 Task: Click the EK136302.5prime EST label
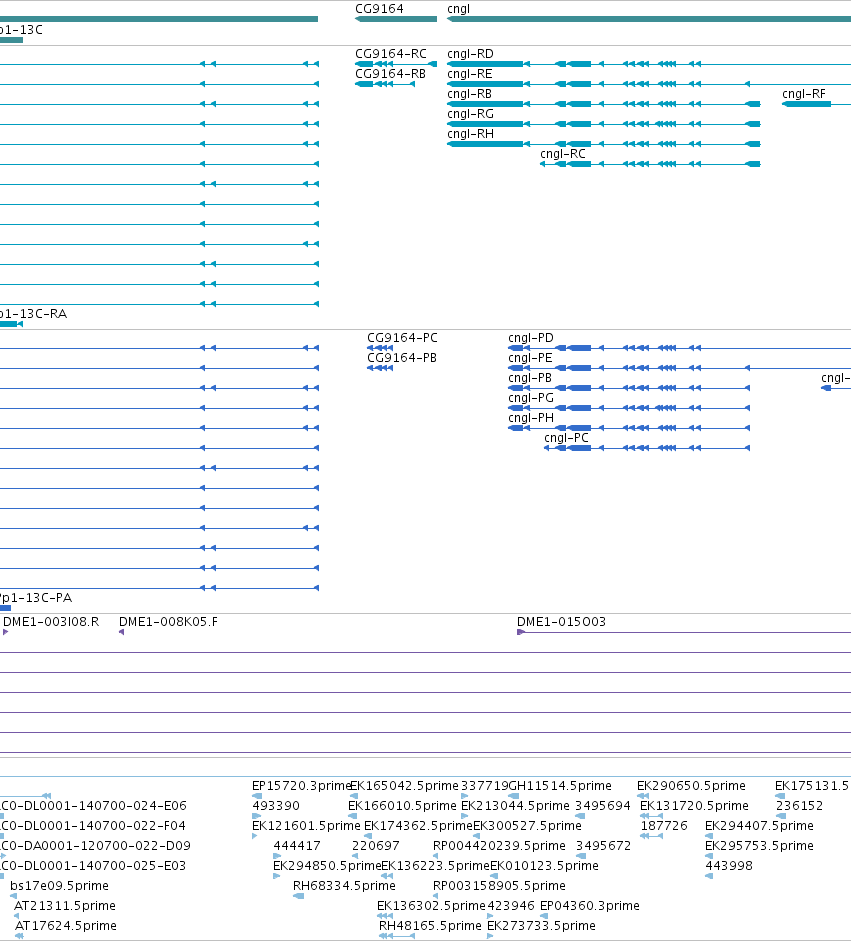point(432,906)
